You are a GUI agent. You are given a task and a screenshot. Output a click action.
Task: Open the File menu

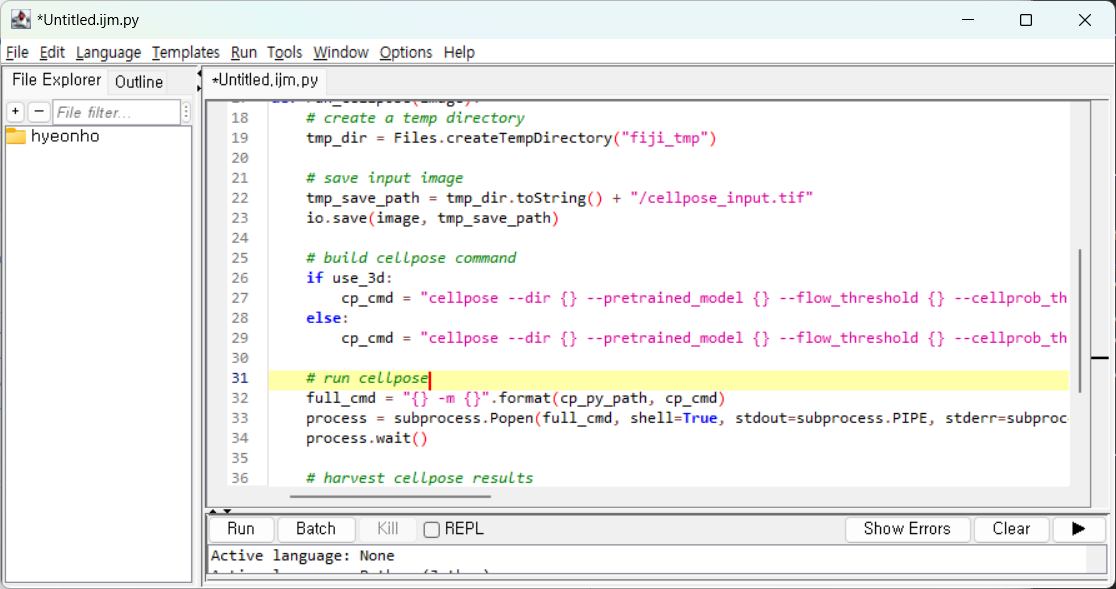[17, 53]
